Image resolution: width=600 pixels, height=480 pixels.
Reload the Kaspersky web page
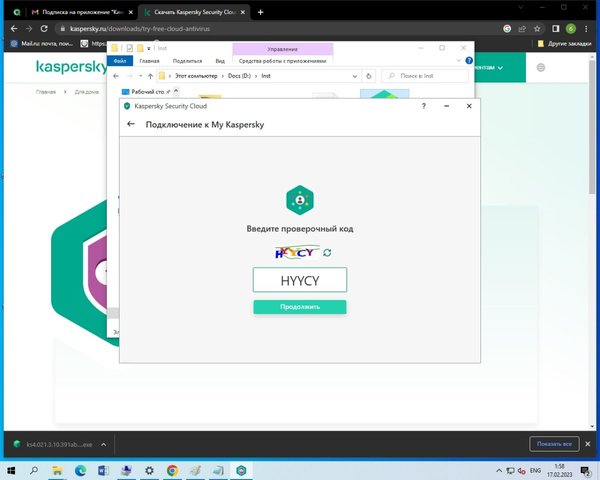(44, 29)
